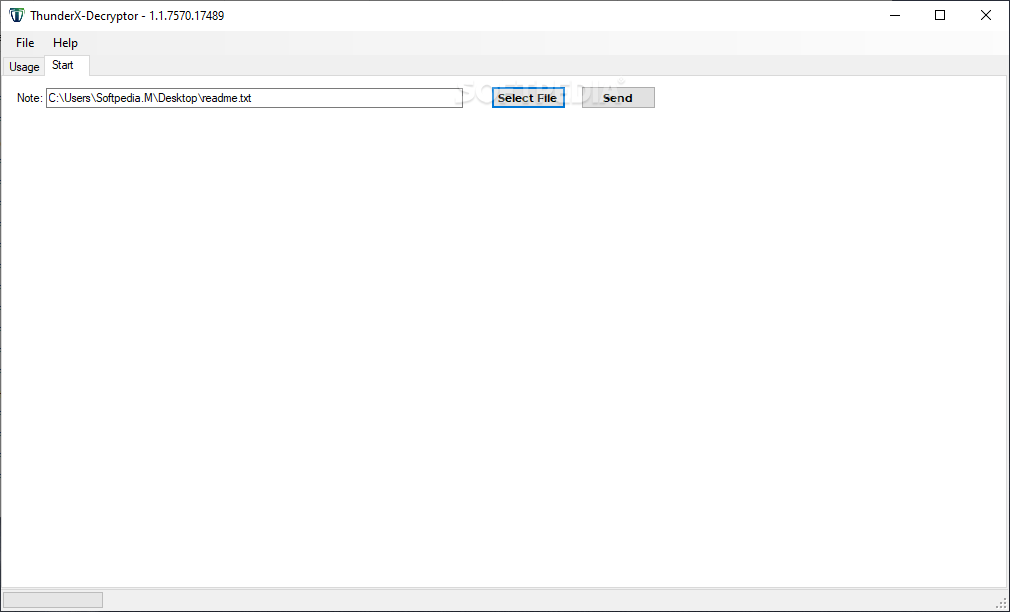Minimize the ThunderX-Decryptor window
Viewport: 1010px width, 612px height.
[x=895, y=15]
